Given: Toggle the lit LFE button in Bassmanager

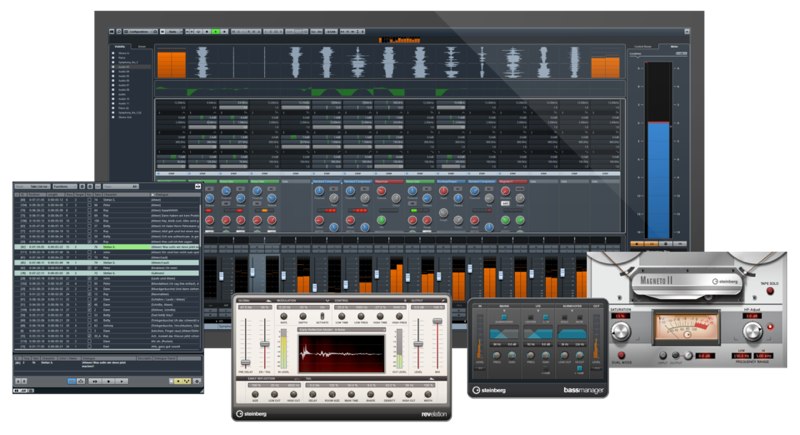Looking at the screenshot, I should pyautogui.click(x=545, y=317).
